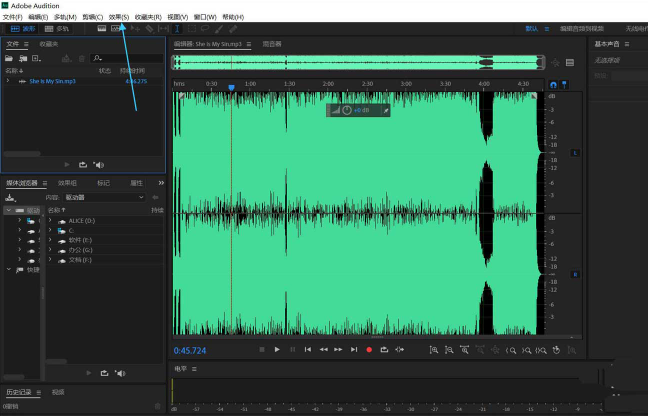Click the red Record button in transport
This screenshot has width=648, height=416.
coord(369,349)
